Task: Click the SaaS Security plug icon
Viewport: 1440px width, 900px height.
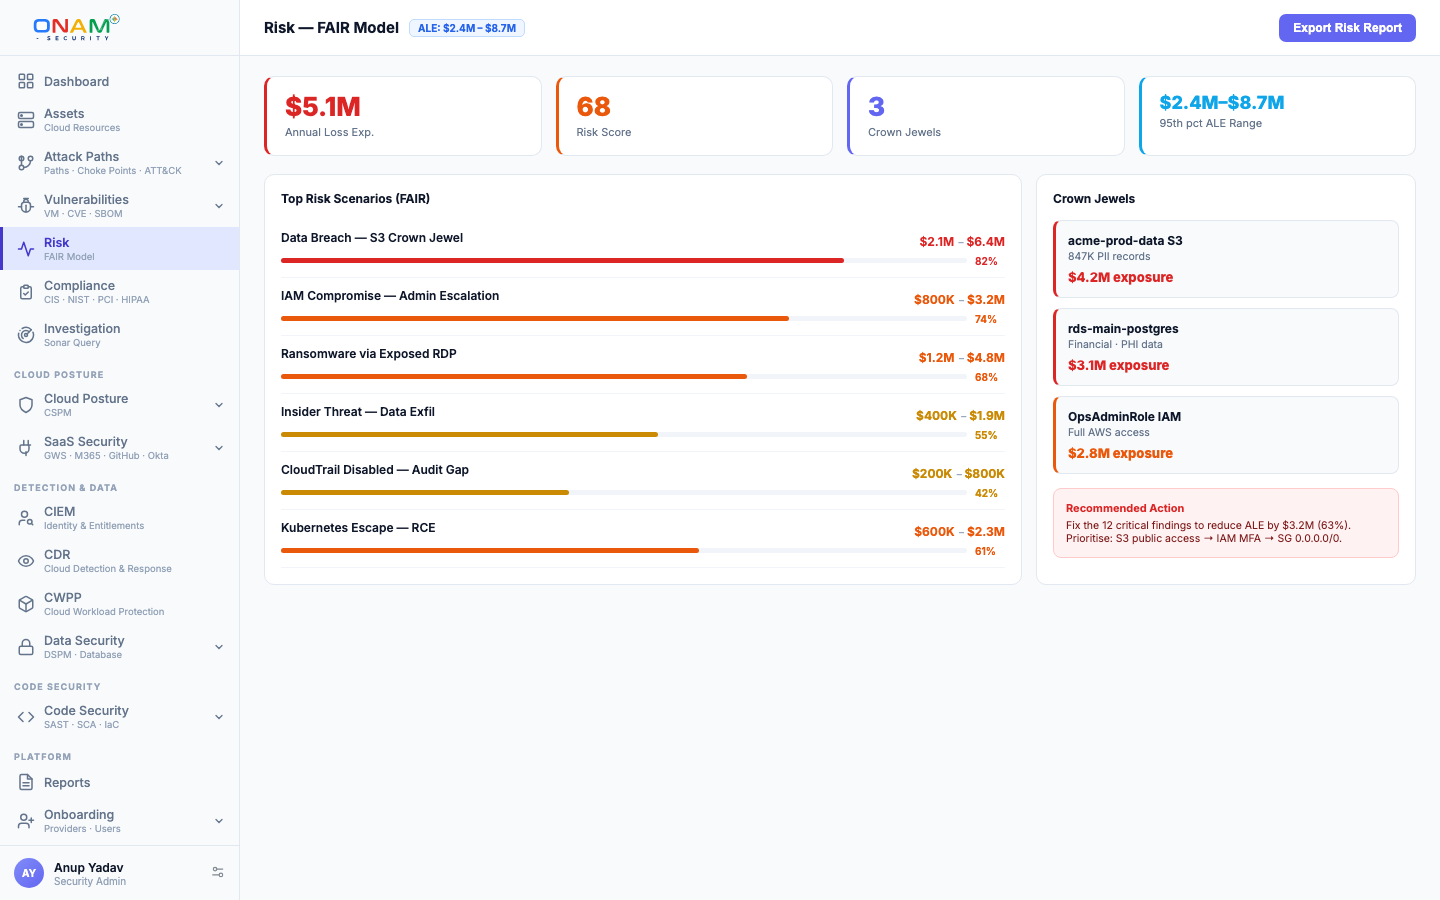Action: click(26, 448)
